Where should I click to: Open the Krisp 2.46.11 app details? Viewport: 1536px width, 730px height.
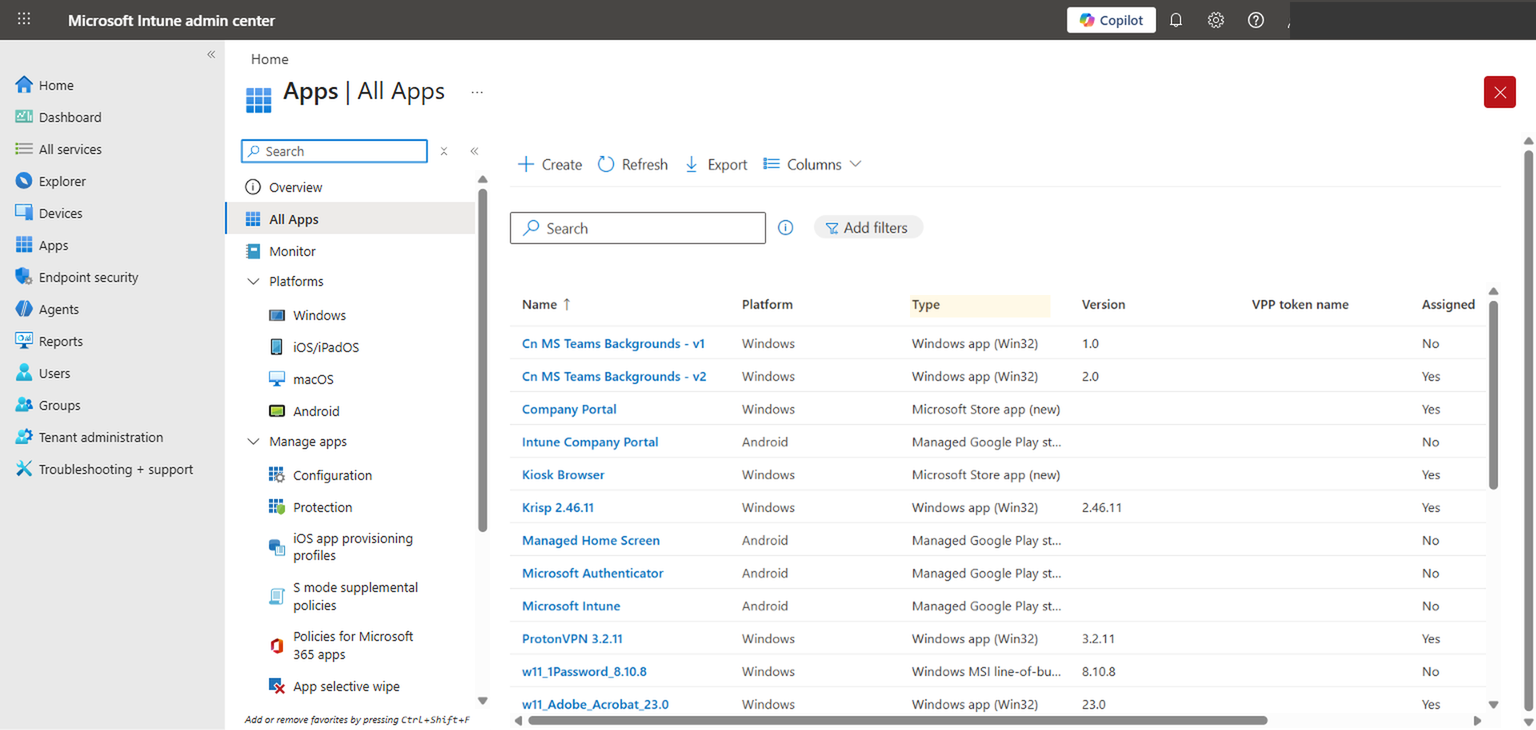557,507
